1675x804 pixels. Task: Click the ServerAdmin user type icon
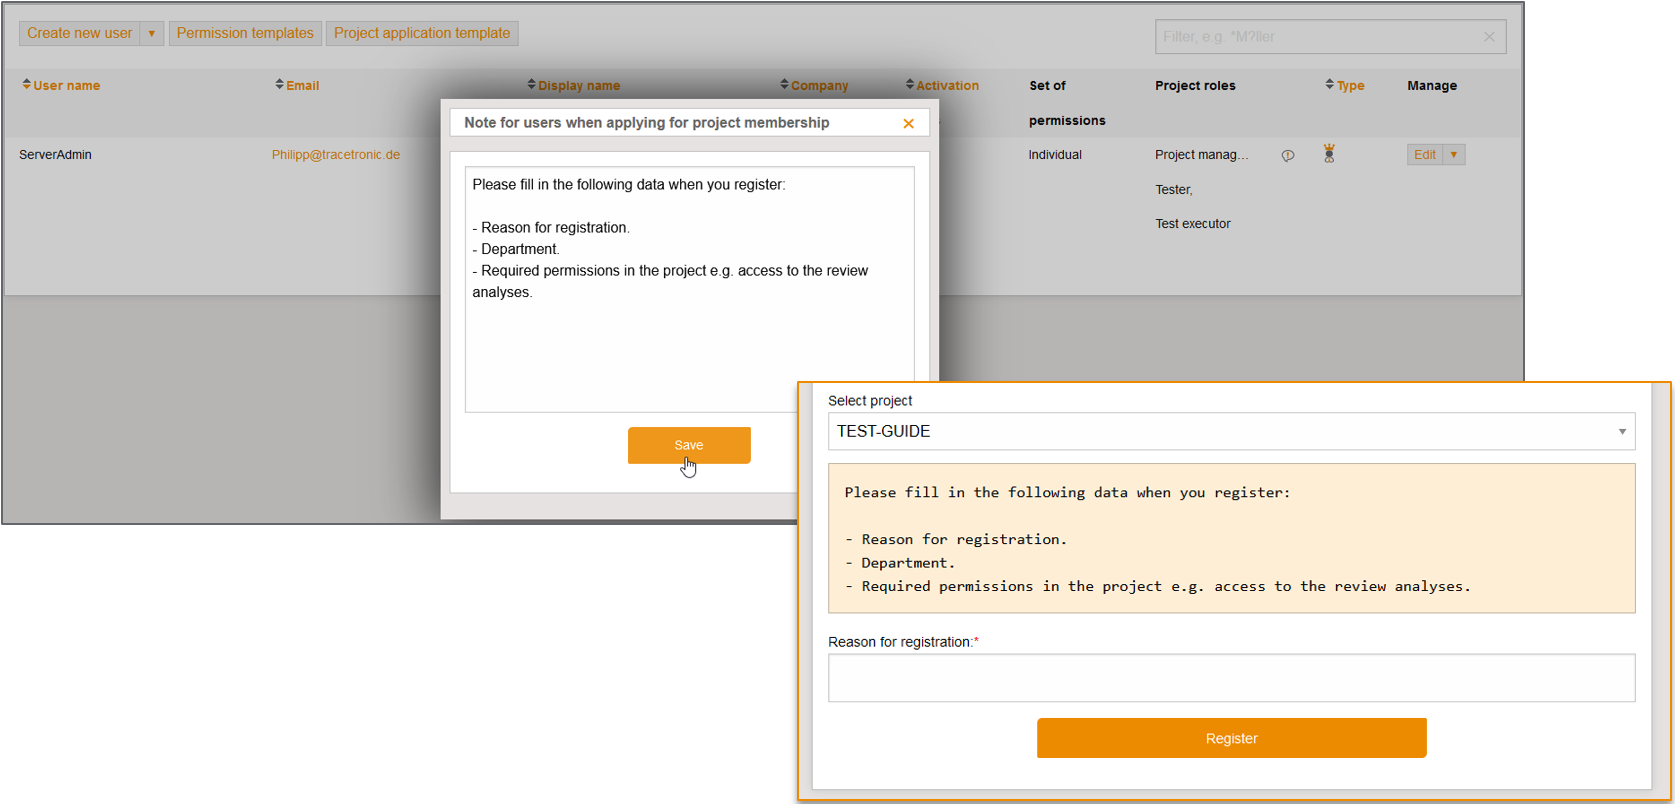pos(1329,154)
